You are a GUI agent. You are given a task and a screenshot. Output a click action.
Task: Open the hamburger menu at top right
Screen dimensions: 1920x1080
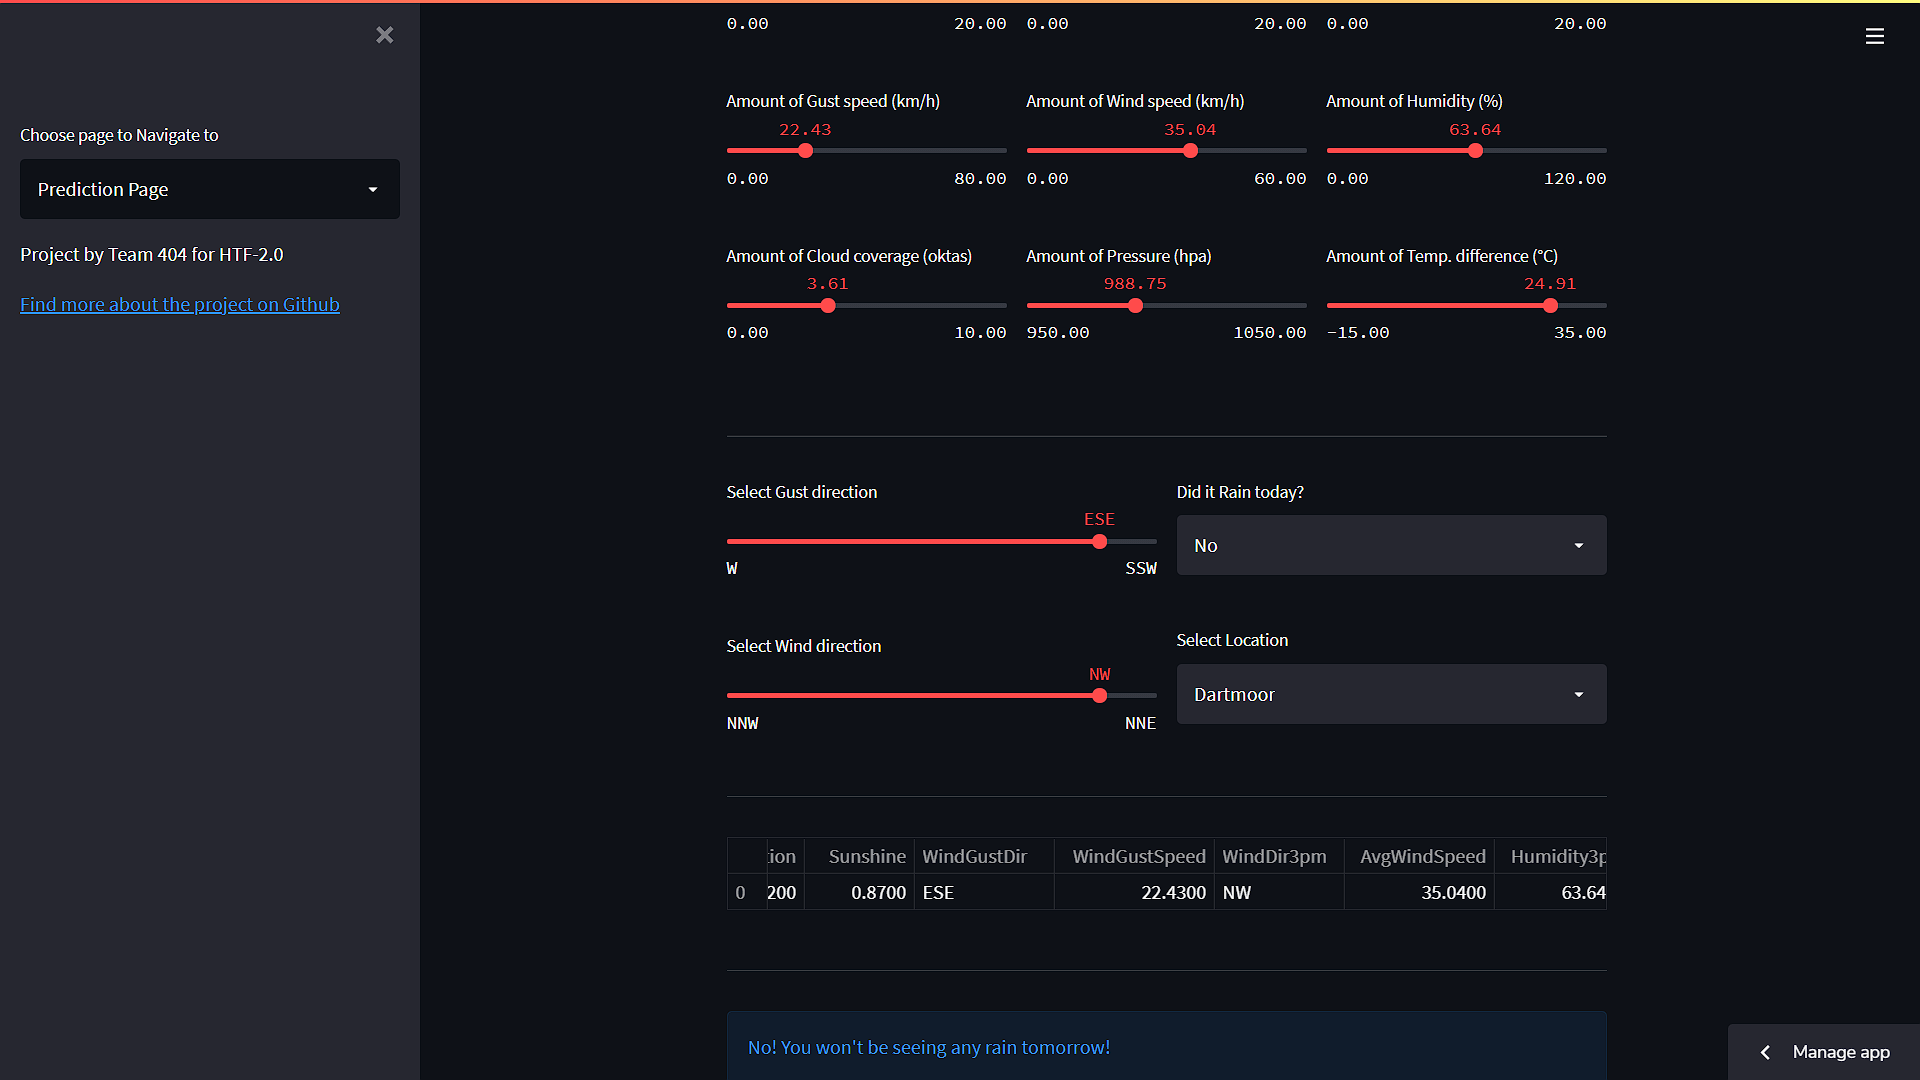tap(1875, 37)
